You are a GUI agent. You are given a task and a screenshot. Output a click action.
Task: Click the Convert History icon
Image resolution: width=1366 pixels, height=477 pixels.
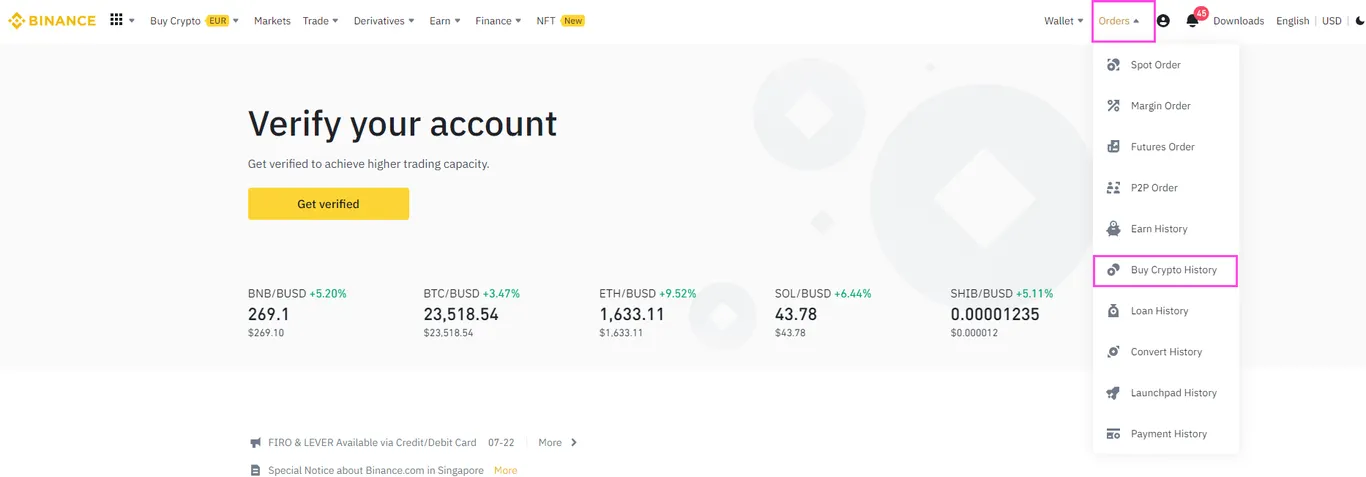[1113, 352]
